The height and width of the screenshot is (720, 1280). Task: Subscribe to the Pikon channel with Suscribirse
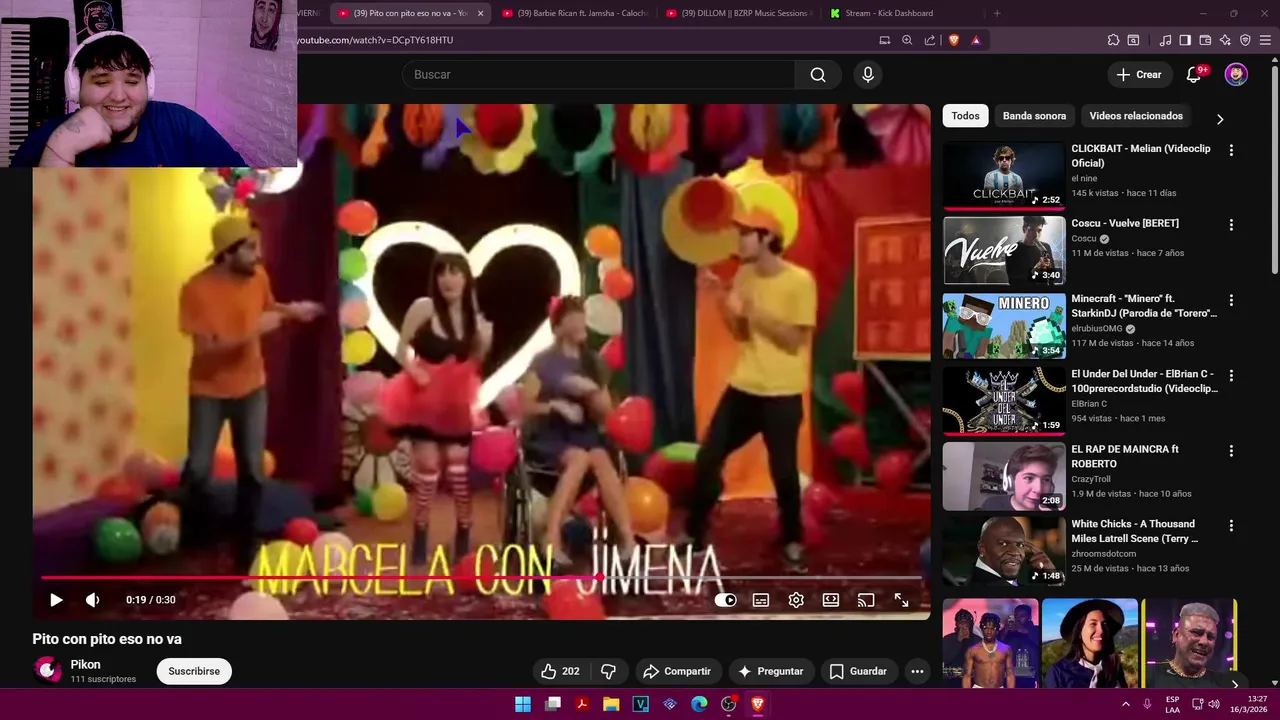[x=194, y=671]
